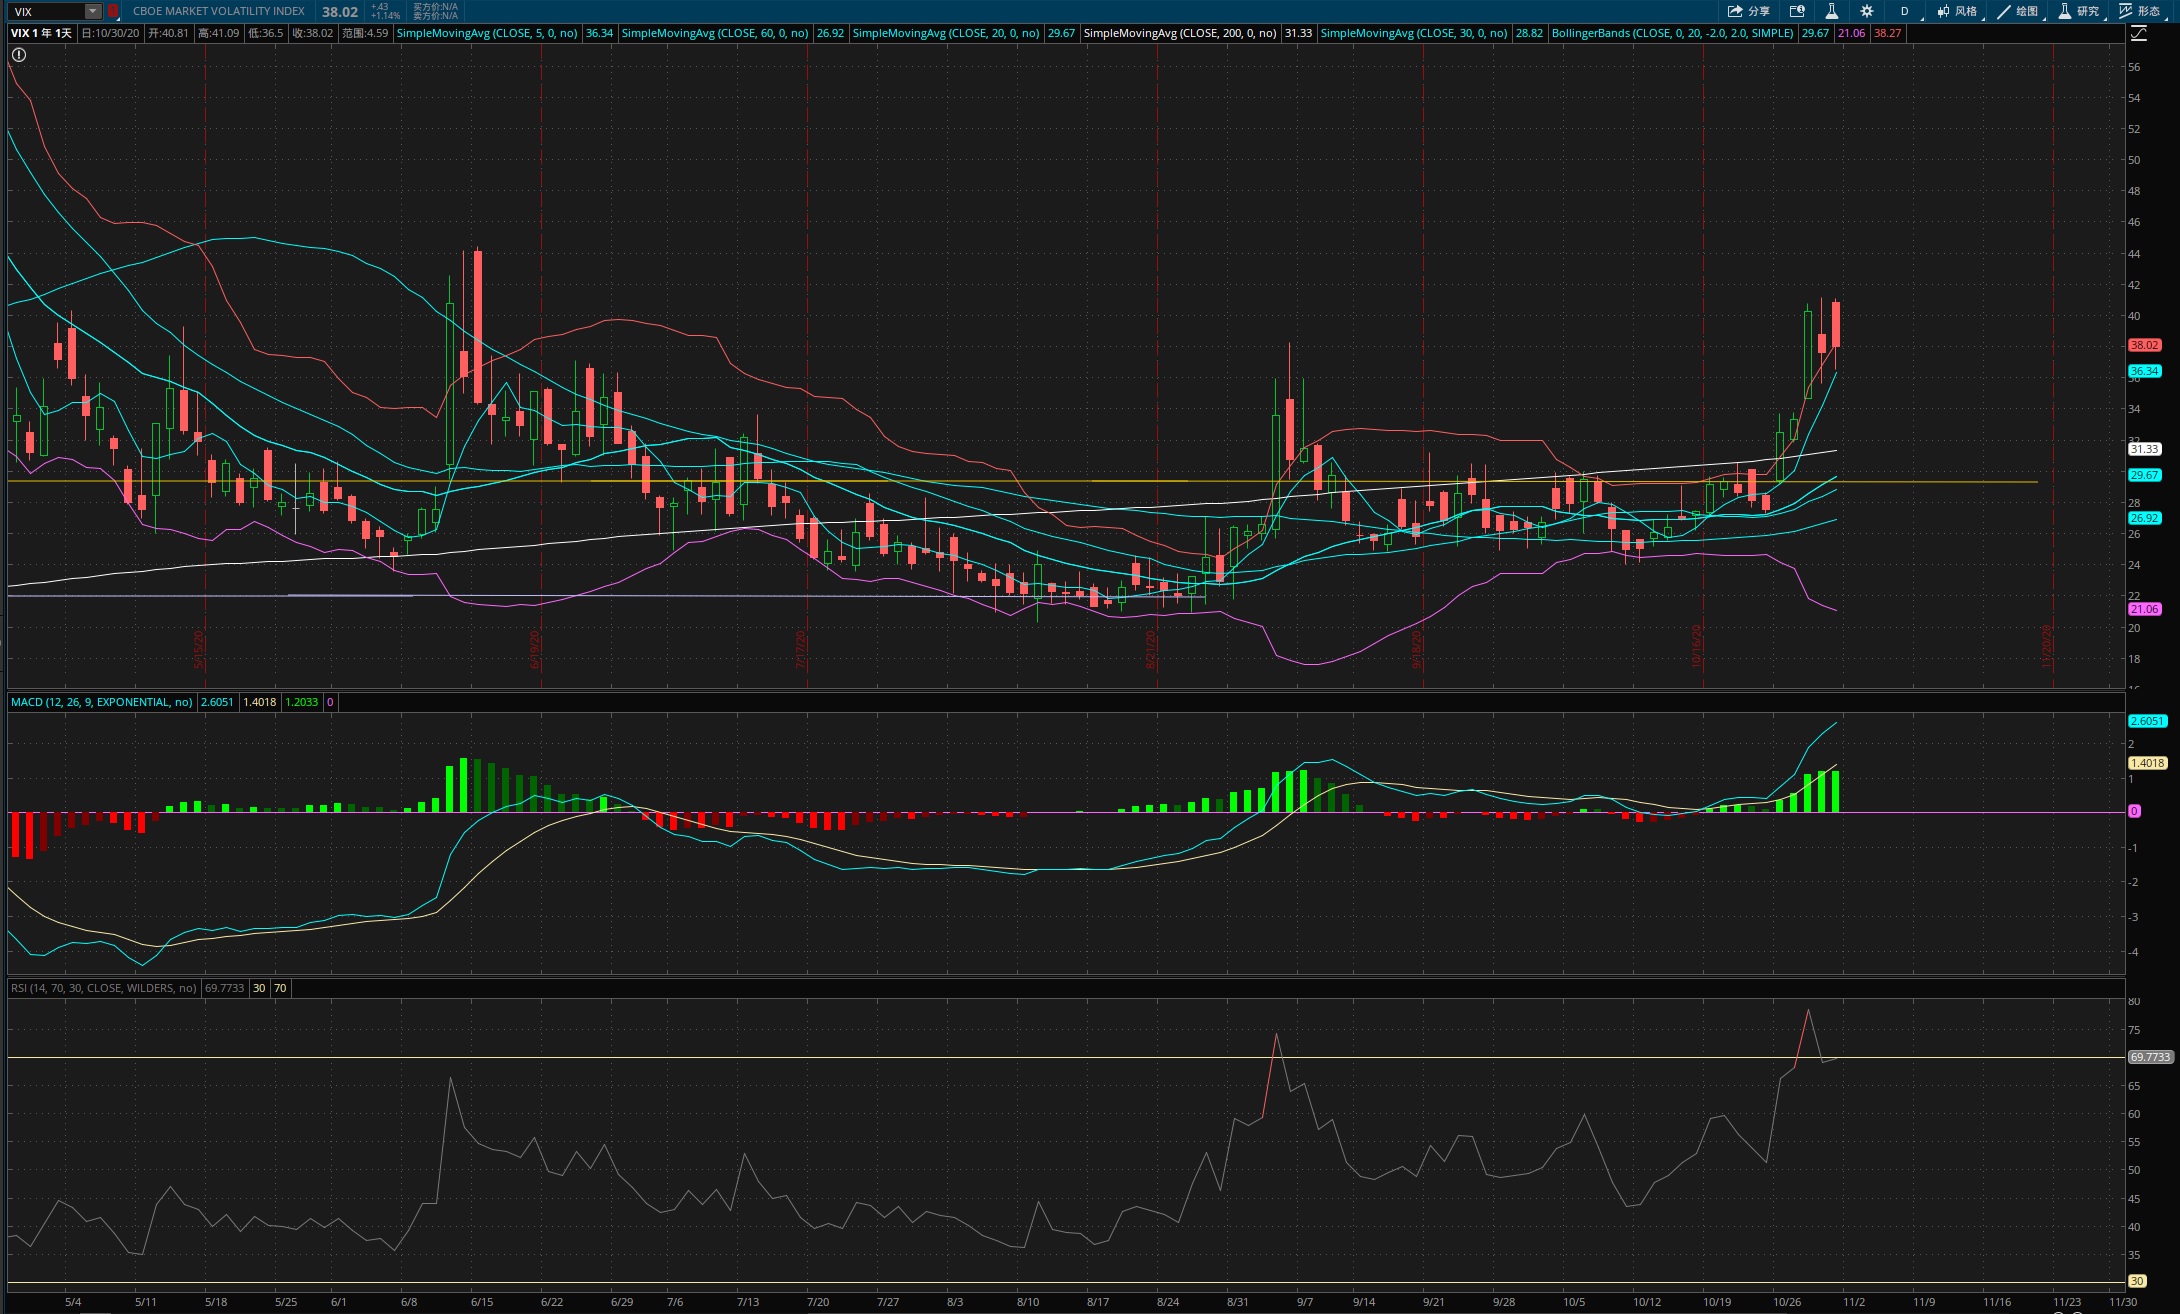Viewport: 2180px width, 1314px height.
Task: Click the BollingerBands study label
Action: coord(1672,33)
